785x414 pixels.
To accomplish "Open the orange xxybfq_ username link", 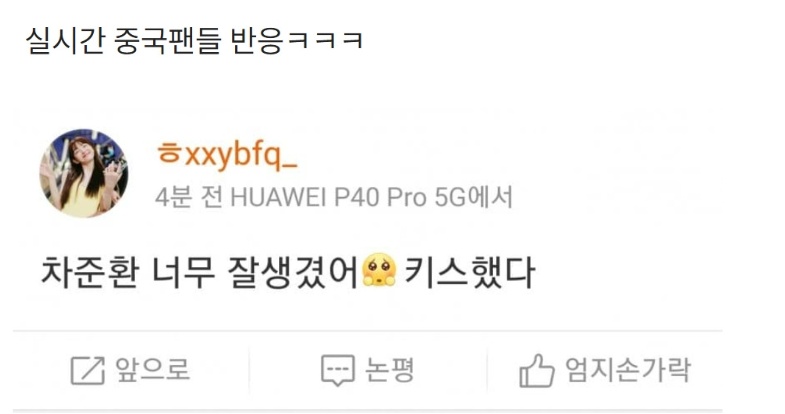I will tap(241, 156).
